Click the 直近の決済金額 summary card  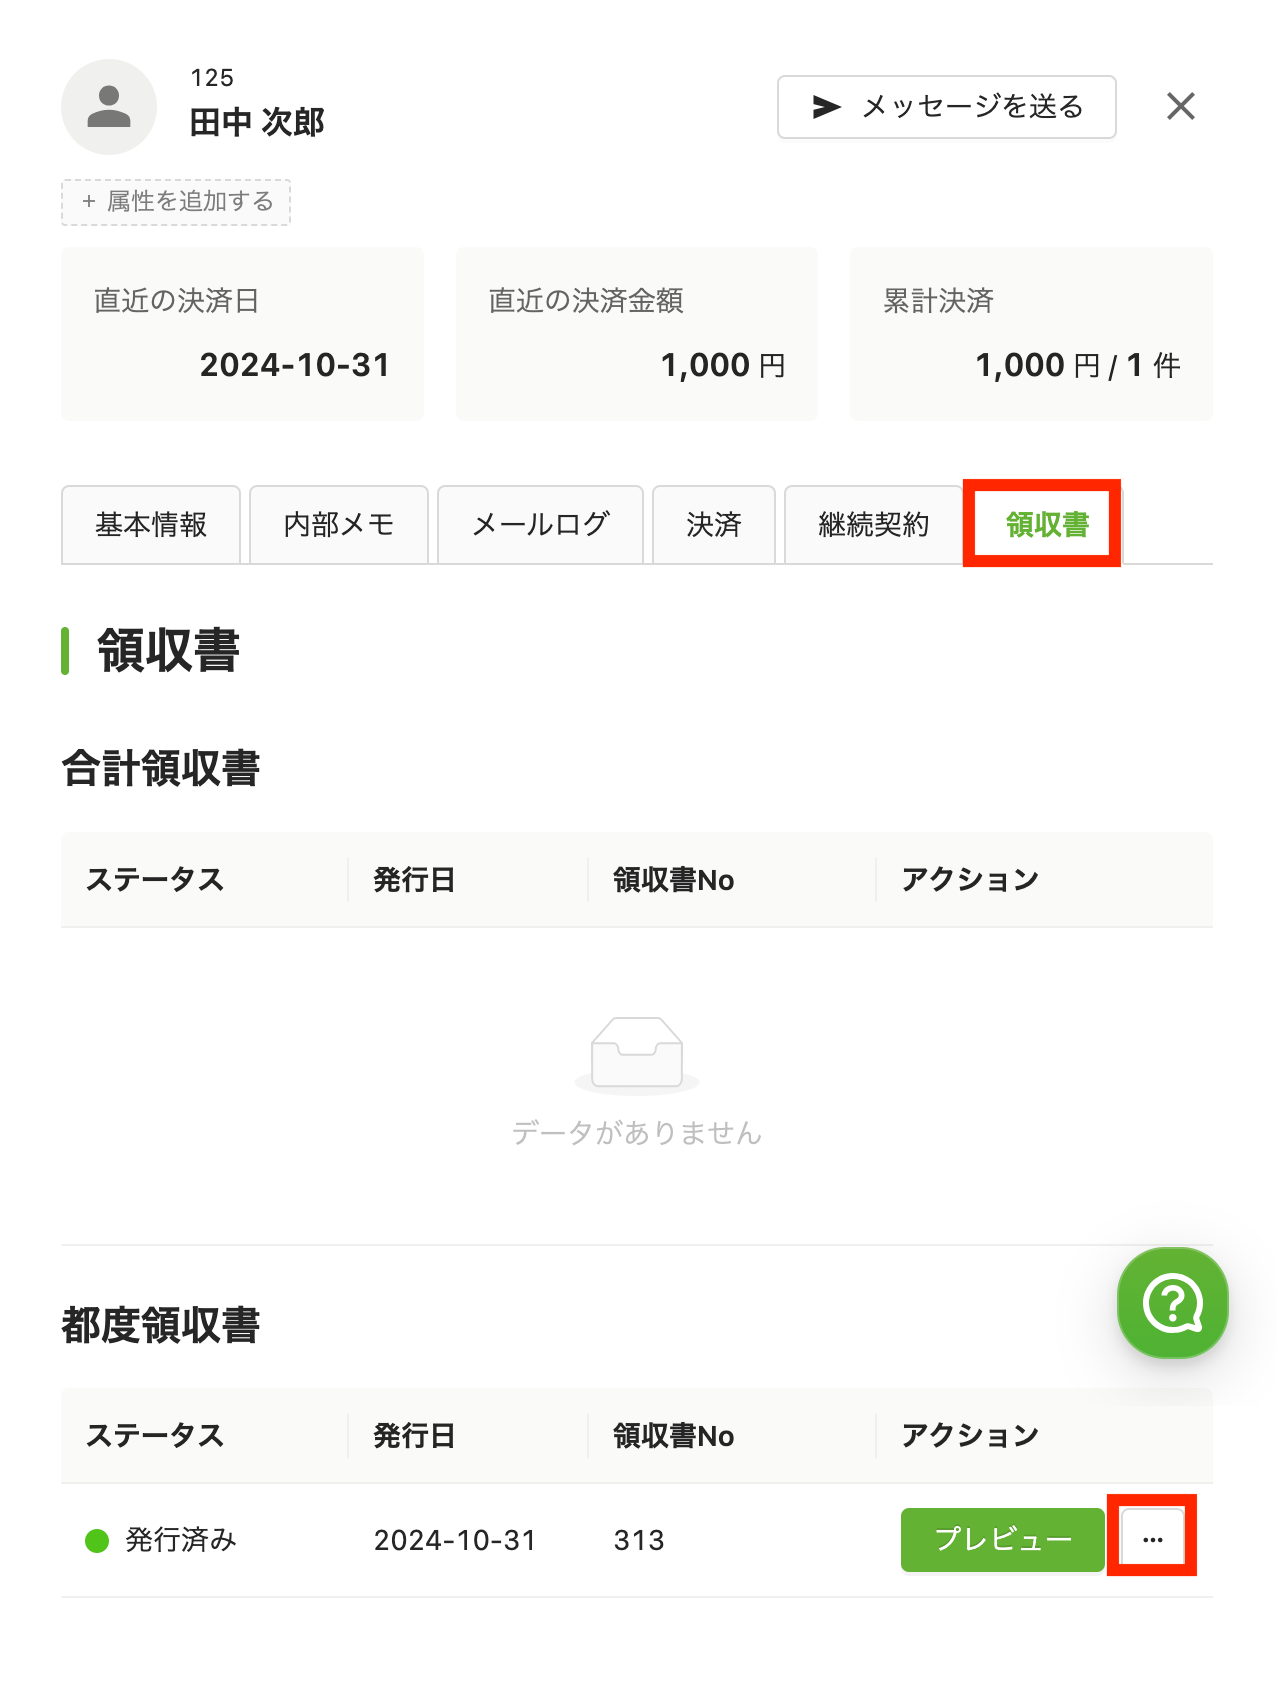tap(637, 334)
